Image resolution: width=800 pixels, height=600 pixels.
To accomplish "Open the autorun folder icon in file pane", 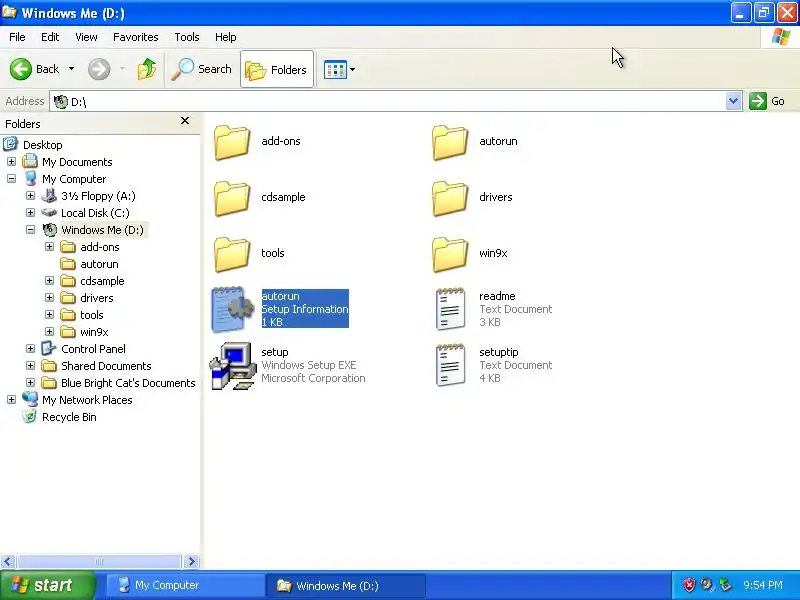I will pos(450,142).
